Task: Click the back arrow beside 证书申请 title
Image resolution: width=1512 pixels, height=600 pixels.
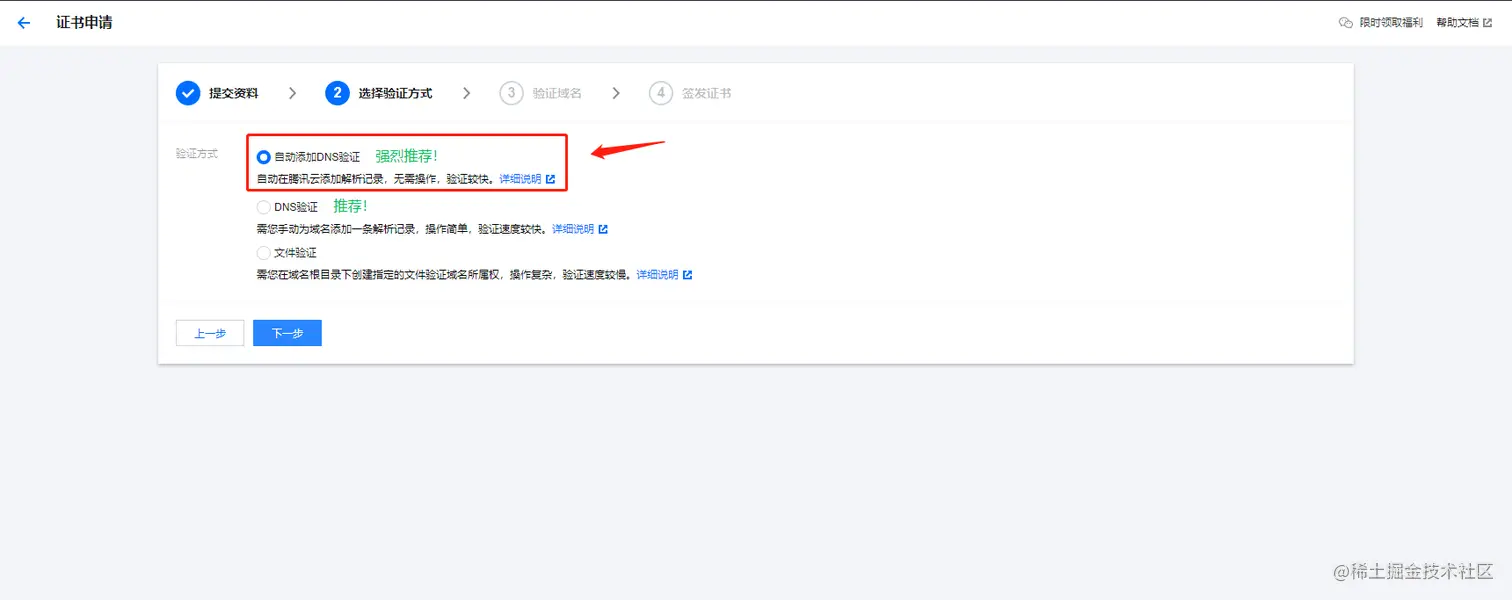Action: (x=24, y=22)
